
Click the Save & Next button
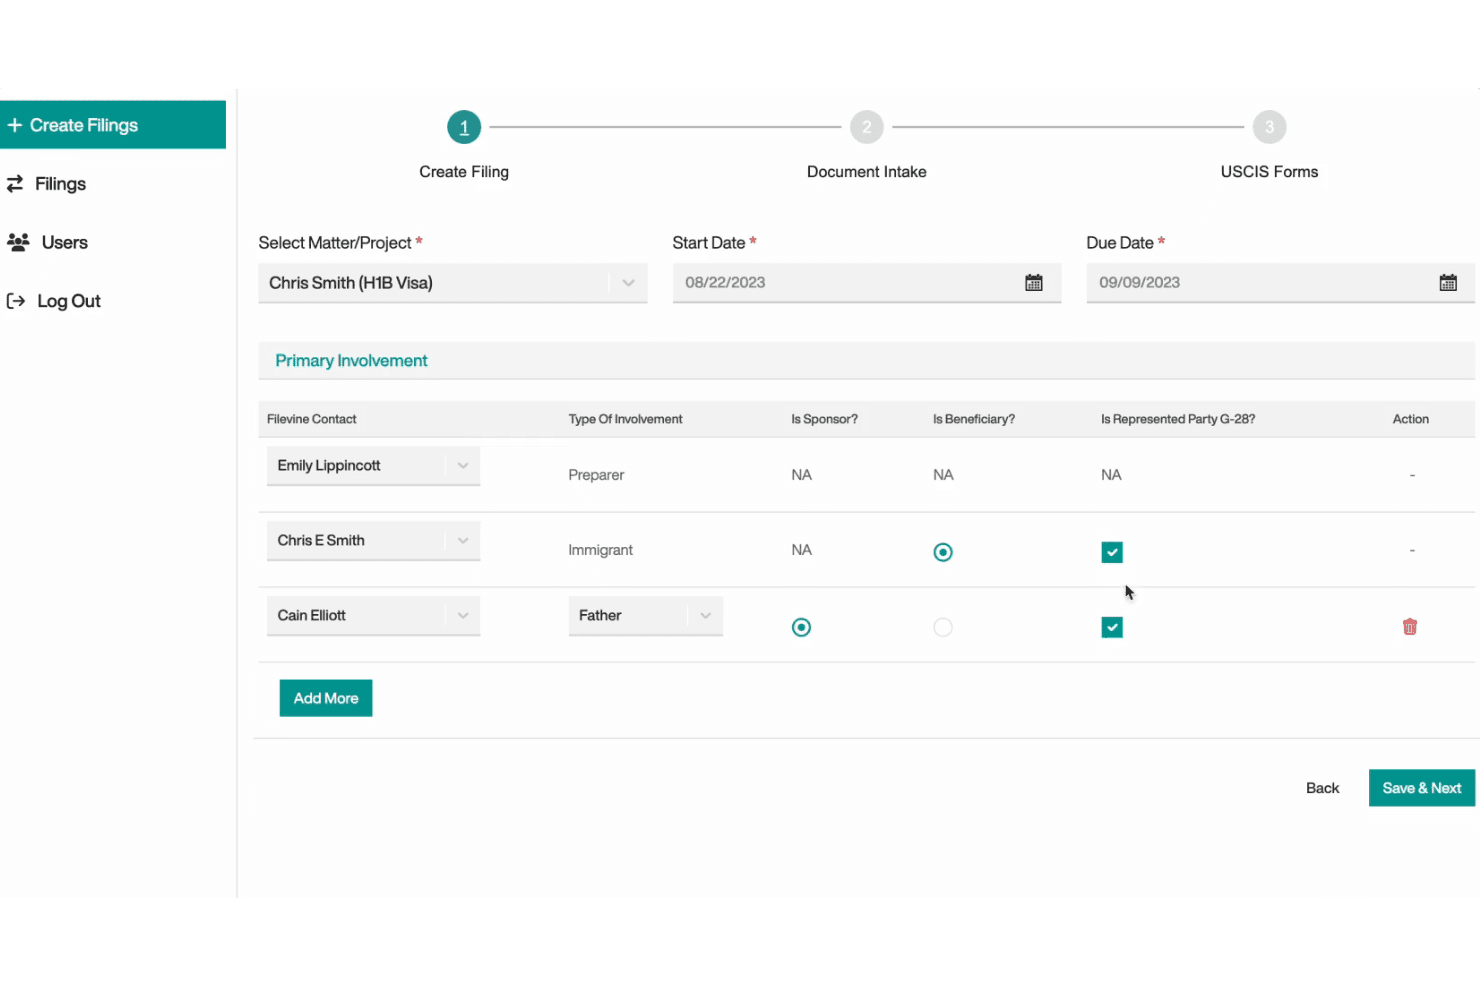(x=1422, y=788)
